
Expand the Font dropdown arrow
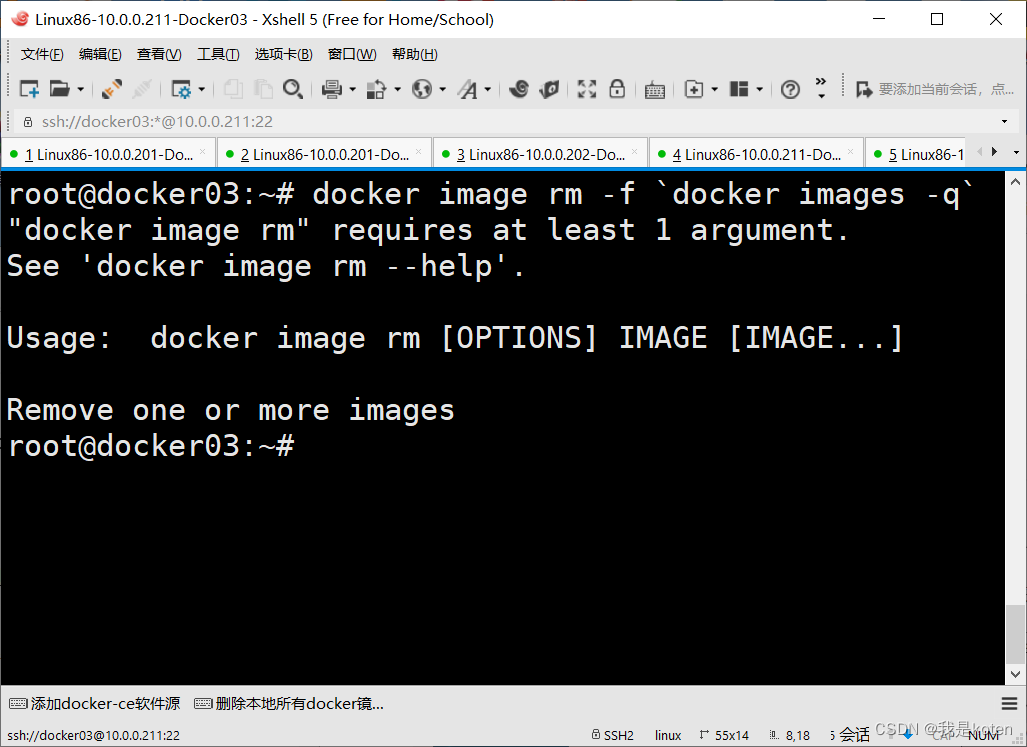[x=487, y=89]
